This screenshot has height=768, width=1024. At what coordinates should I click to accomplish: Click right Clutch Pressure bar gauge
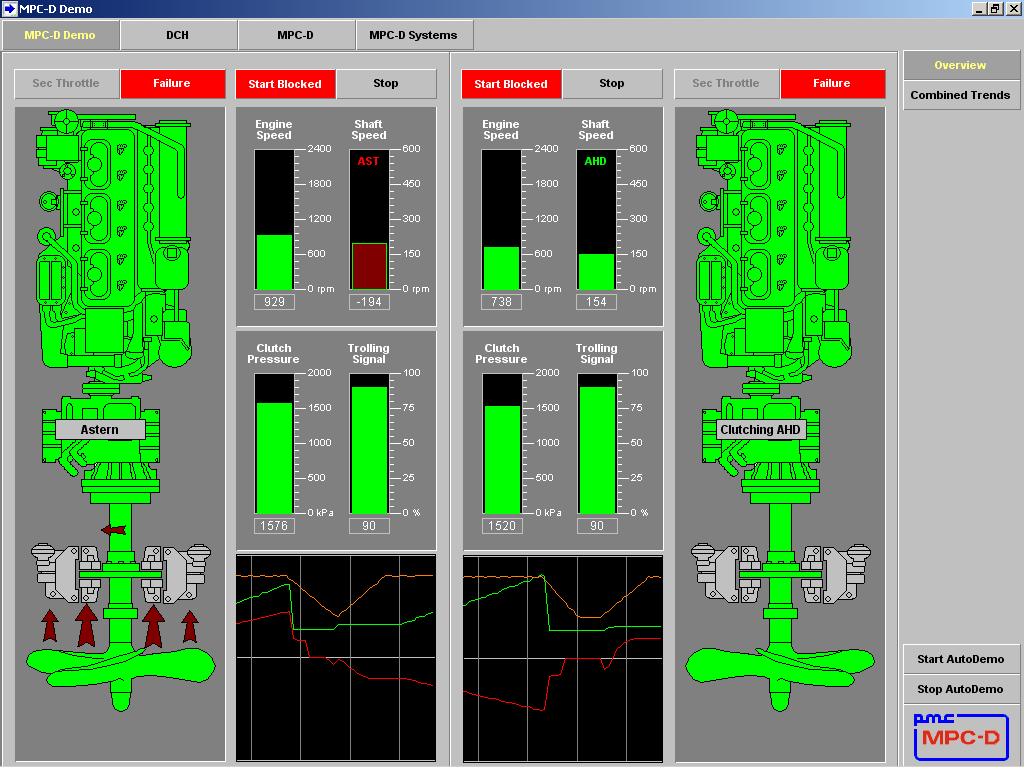[x=502, y=443]
